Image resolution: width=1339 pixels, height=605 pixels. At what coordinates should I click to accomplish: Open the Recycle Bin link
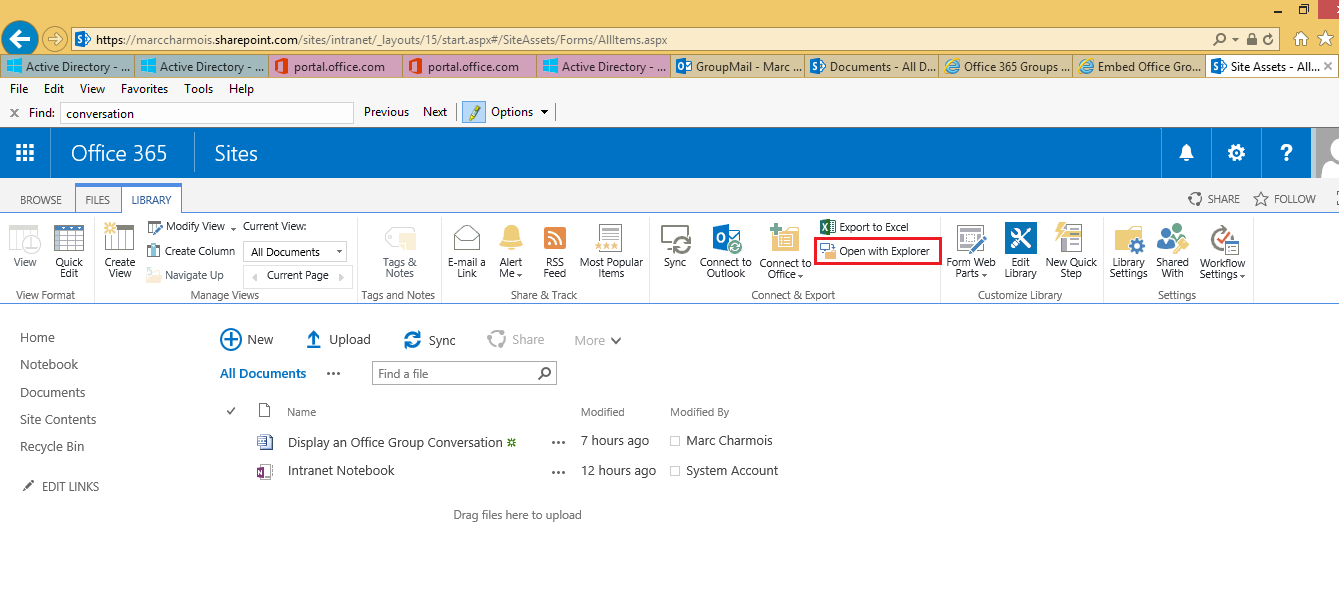52,446
